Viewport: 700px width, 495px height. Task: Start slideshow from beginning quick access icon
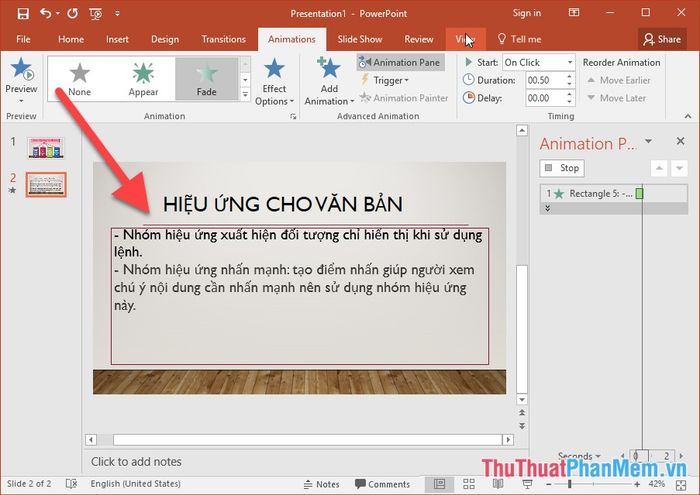pos(96,14)
